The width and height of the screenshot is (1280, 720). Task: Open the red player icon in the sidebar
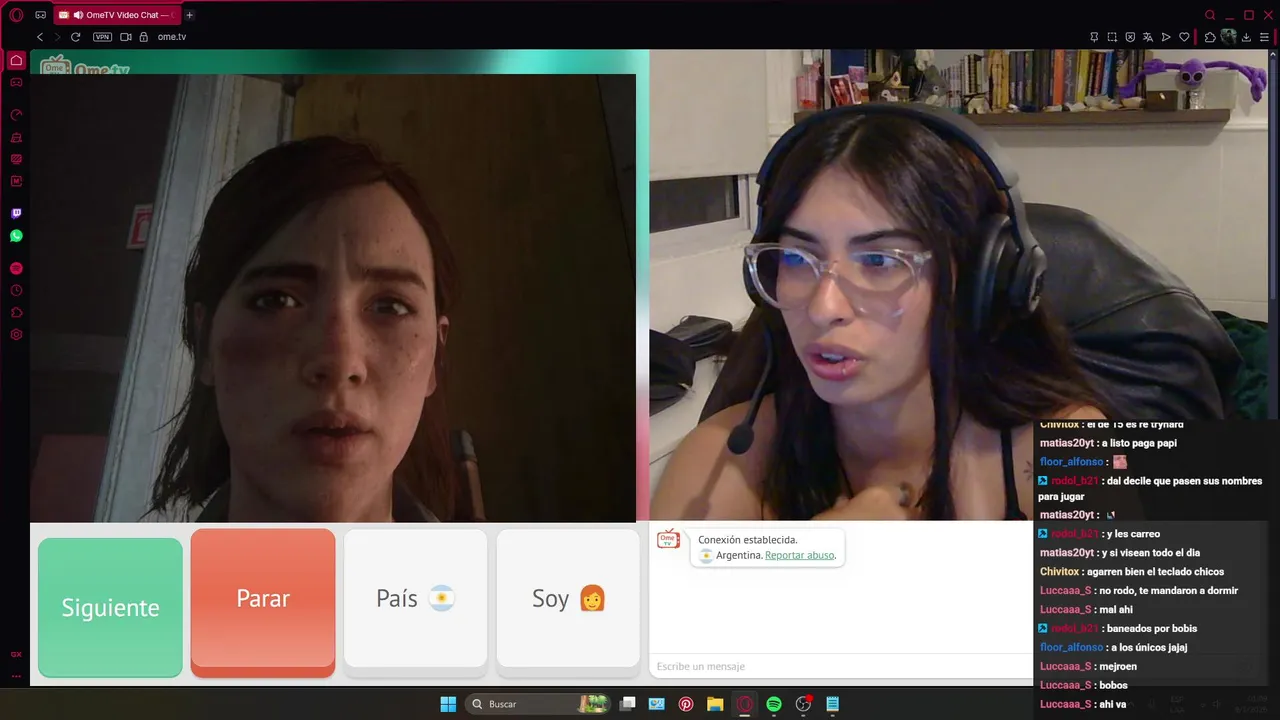click(16, 268)
